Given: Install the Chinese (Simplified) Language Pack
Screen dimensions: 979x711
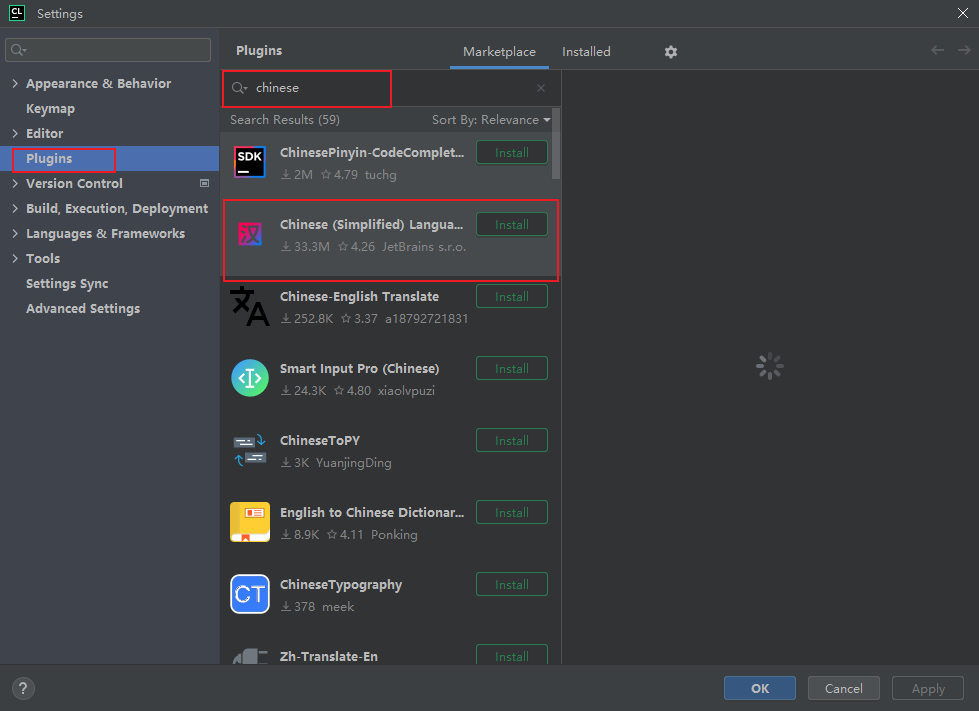Looking at the screenshot, I should [x=511, y=225].
